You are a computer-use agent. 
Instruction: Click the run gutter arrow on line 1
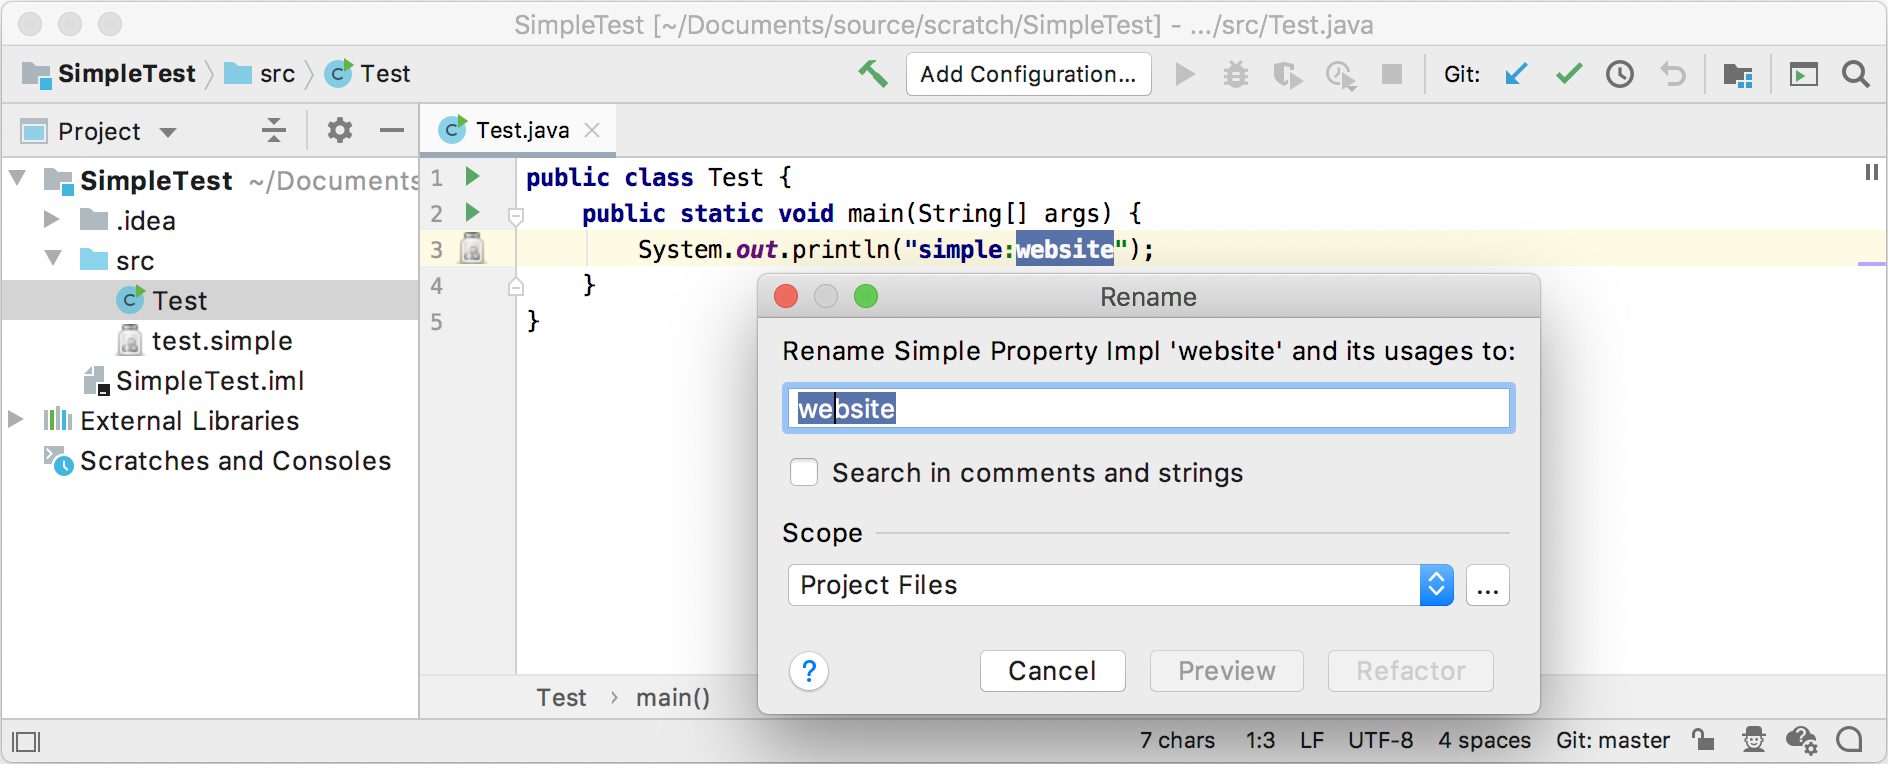(473, 177)
